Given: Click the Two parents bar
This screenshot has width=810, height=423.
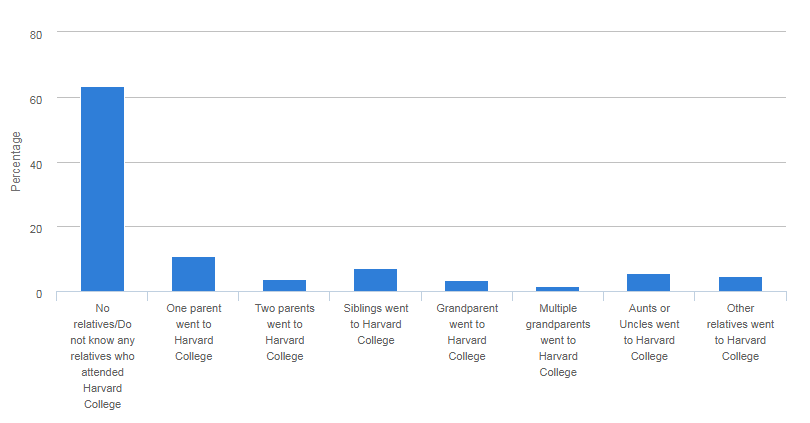Looking at the screenshot, I should click(285, 286).
